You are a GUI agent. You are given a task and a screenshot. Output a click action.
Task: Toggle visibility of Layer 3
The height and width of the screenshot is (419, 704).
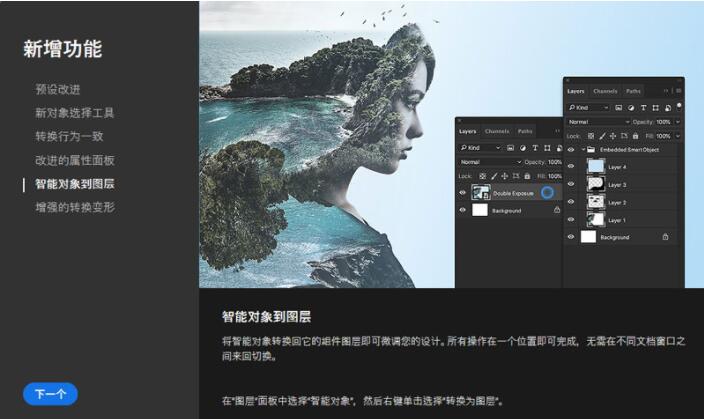(571, 184)
